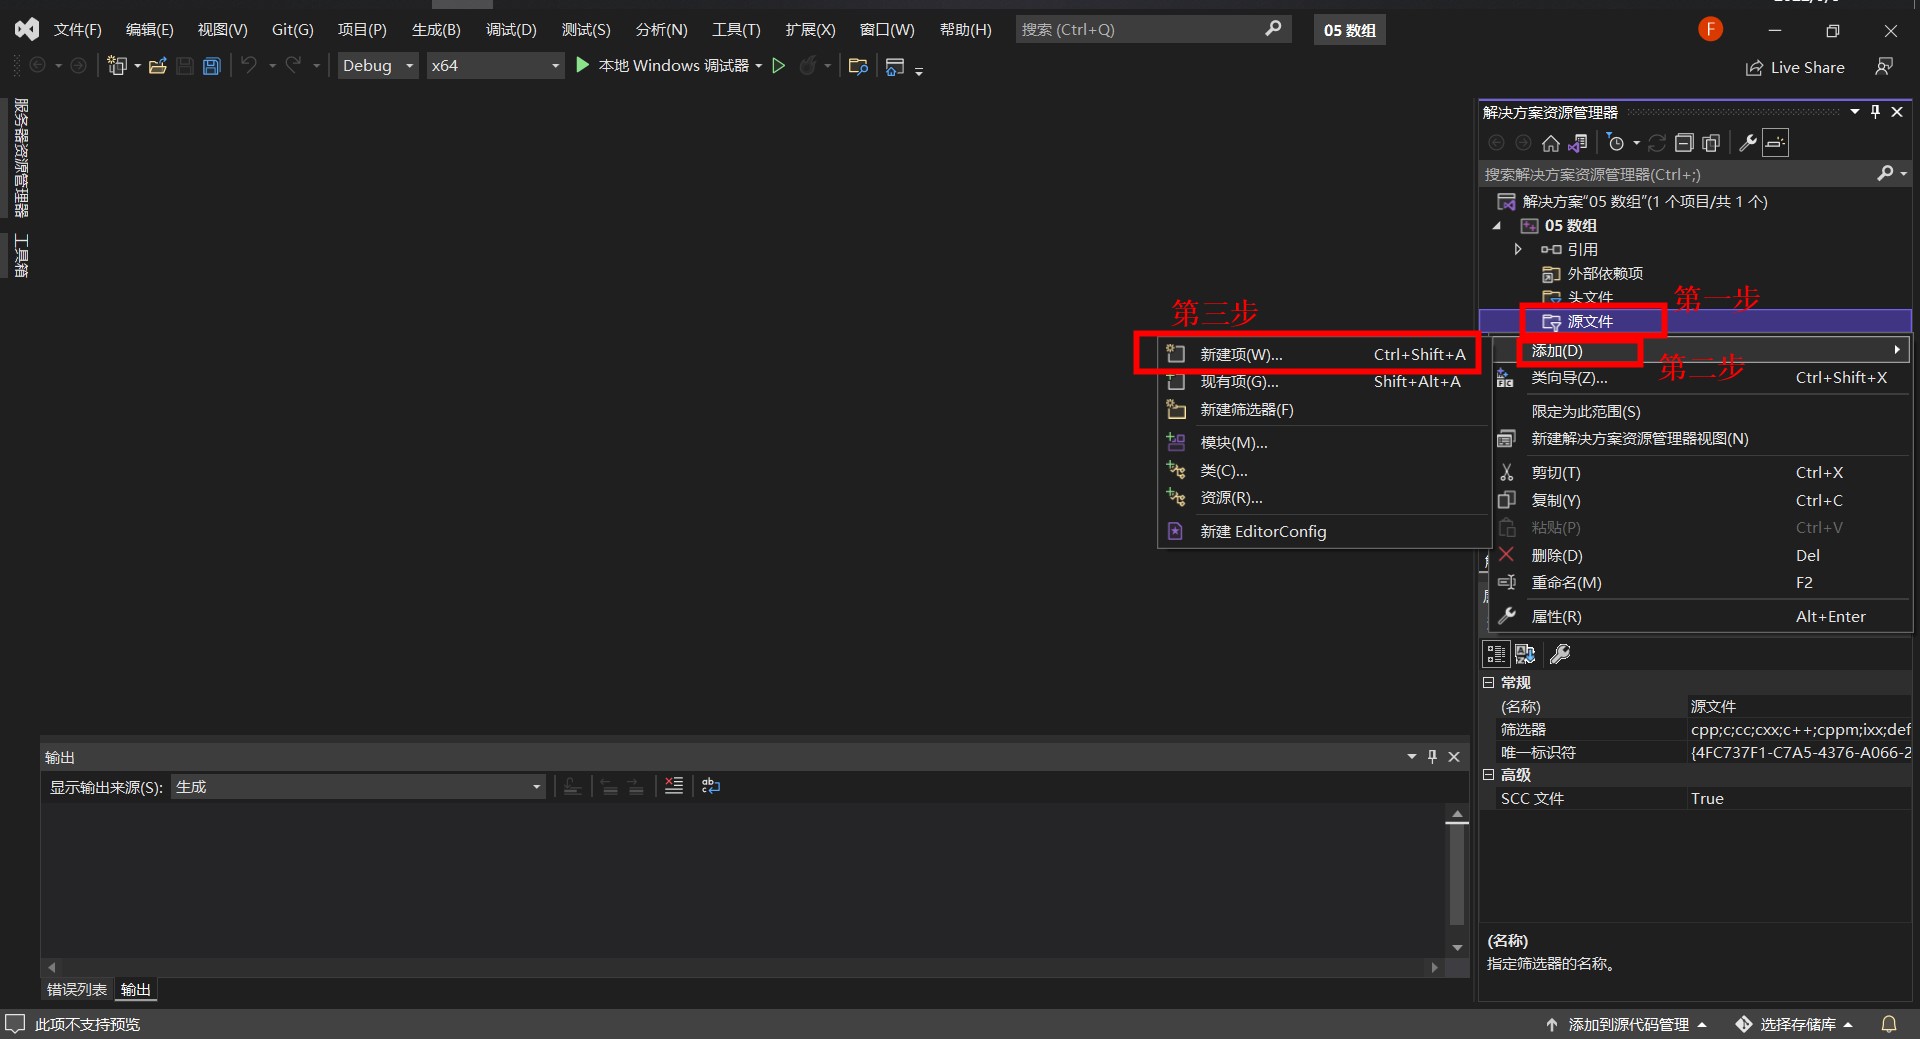1920x1039 pixels.
Task: Open the 调试(D) menu
Action: click(511, 30)
